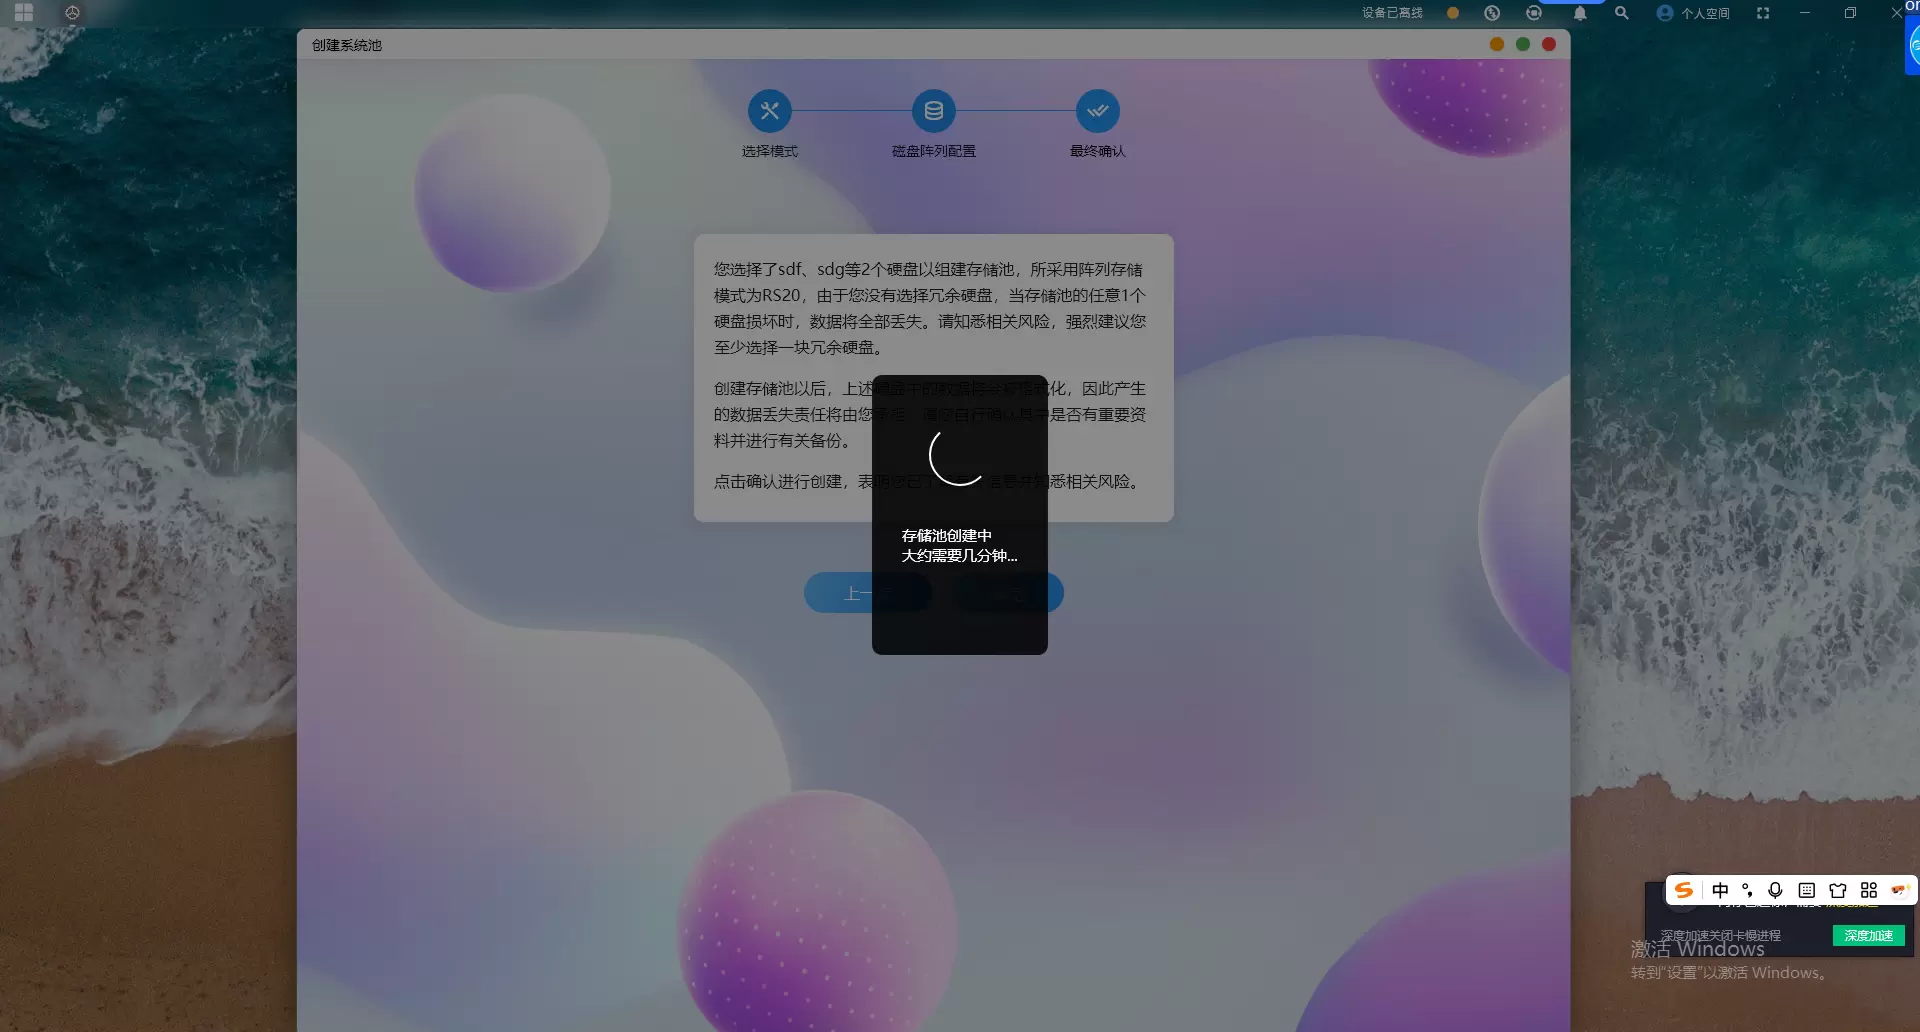Viewport: 1920px width, 1032px height.
Task: Click the 最终确认 step icon
Action: point(1097,111)
